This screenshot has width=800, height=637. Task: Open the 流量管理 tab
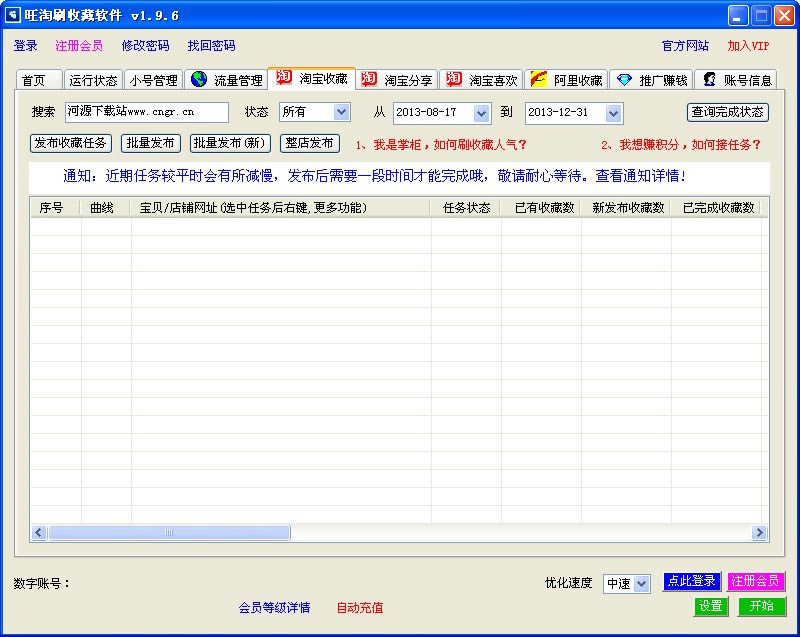(x=227, y=80)
